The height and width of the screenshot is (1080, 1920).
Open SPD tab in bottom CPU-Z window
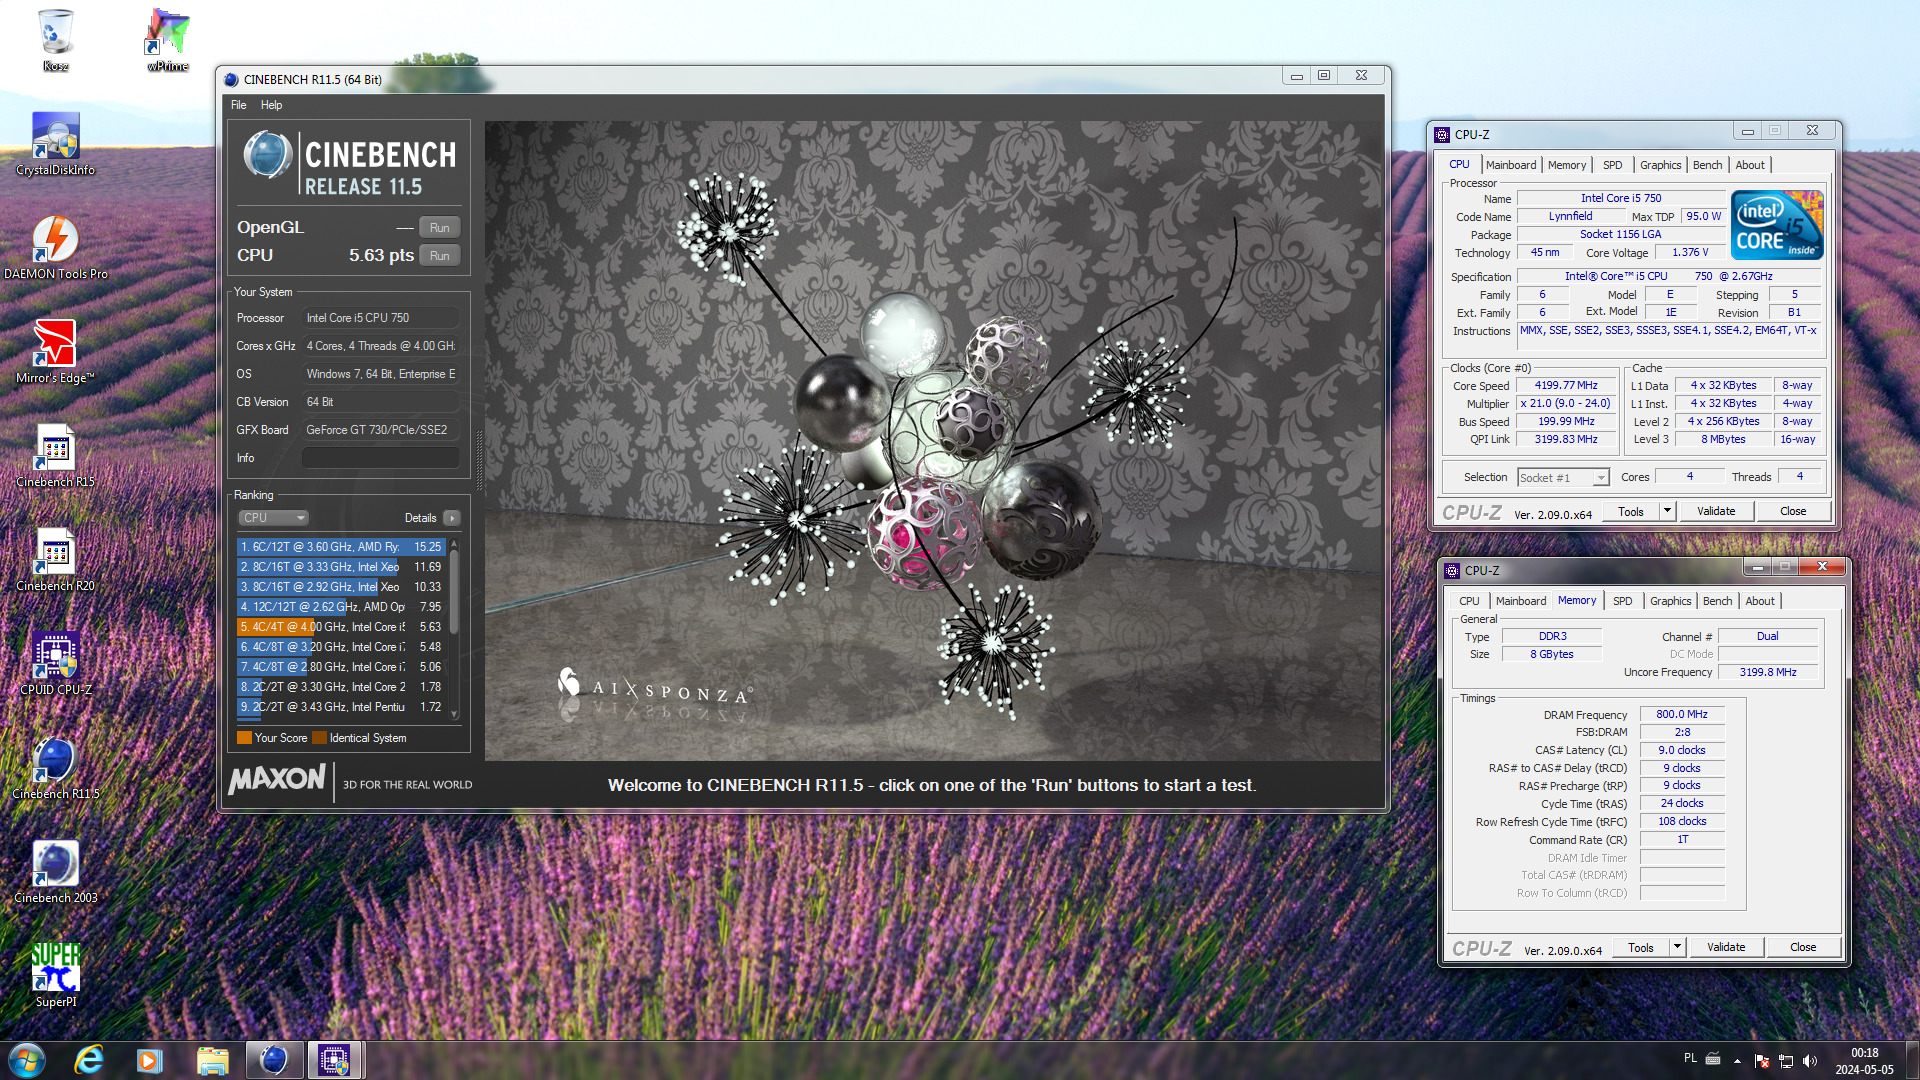(x=1622, y=601)
